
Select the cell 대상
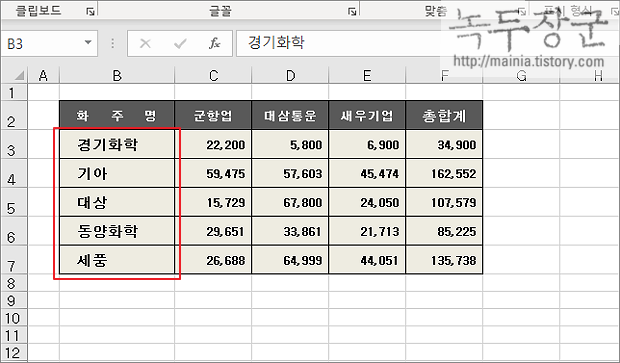(117, 202)
